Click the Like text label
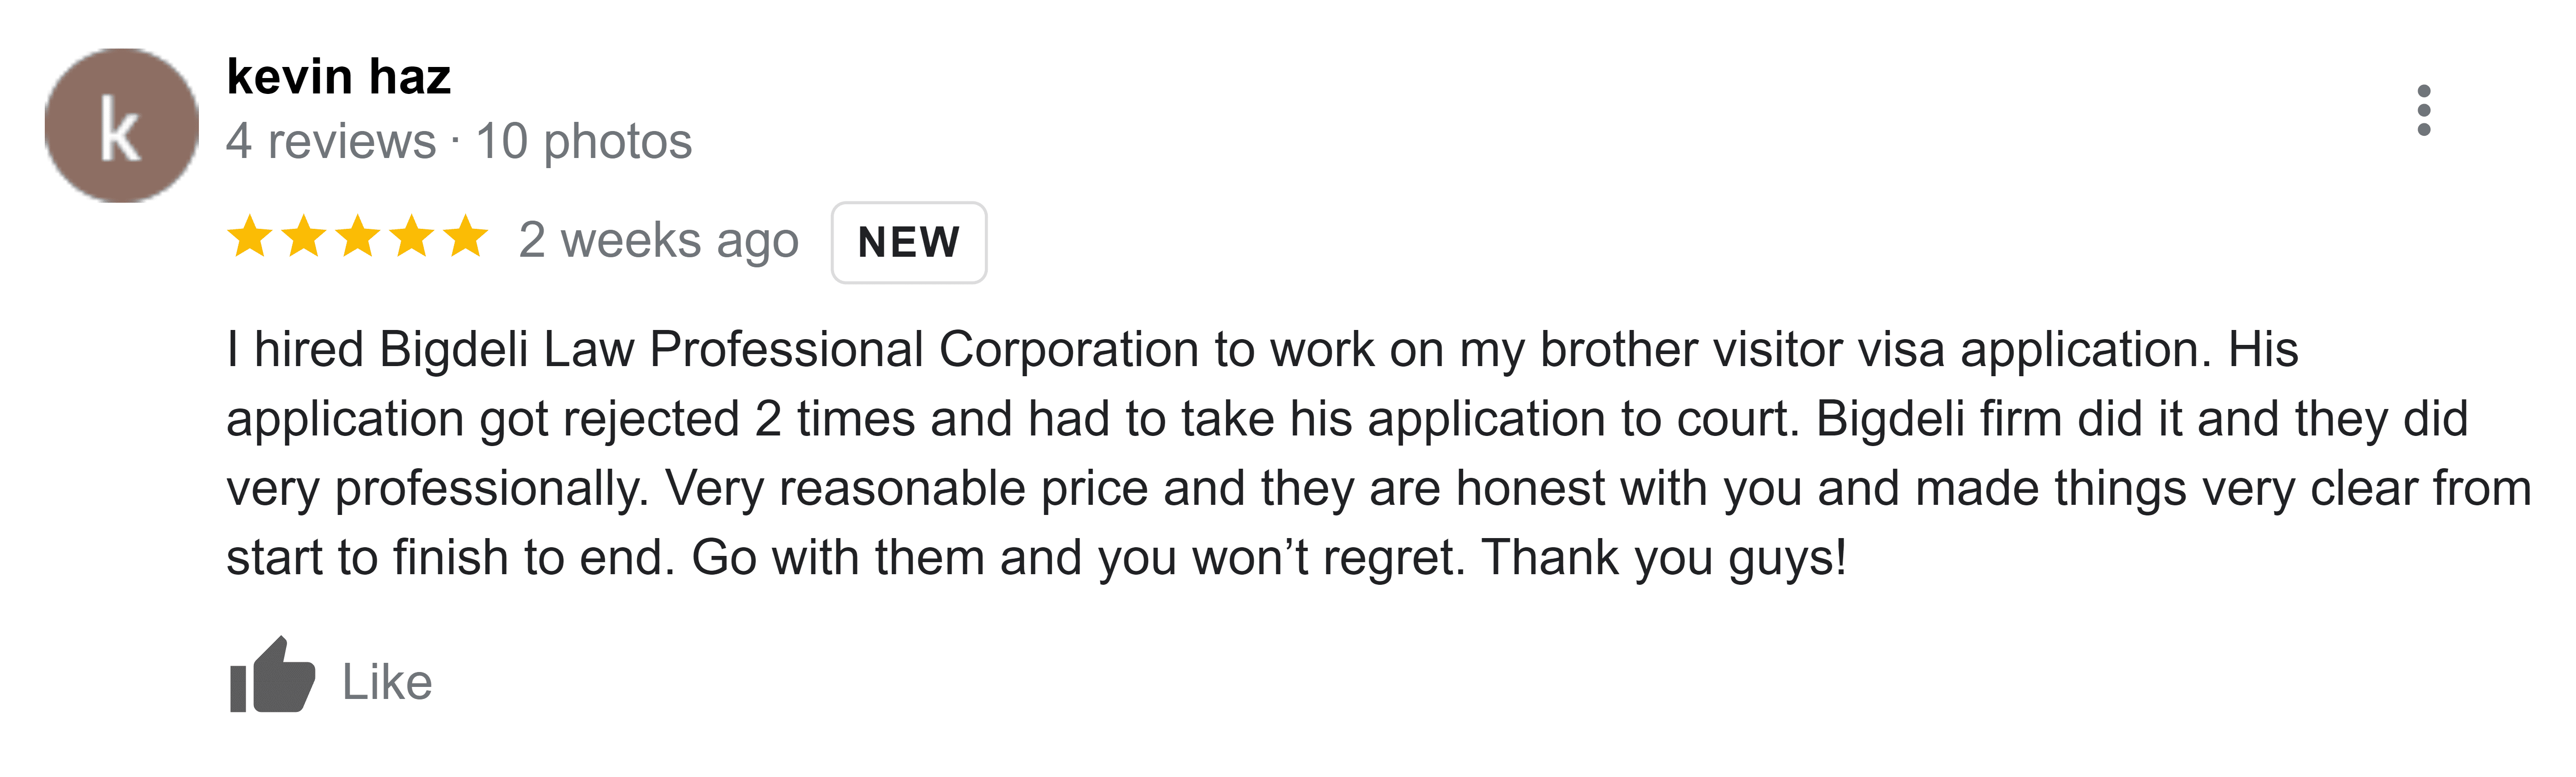This screenshot has width=2576, height=777. tap(387, 682)
